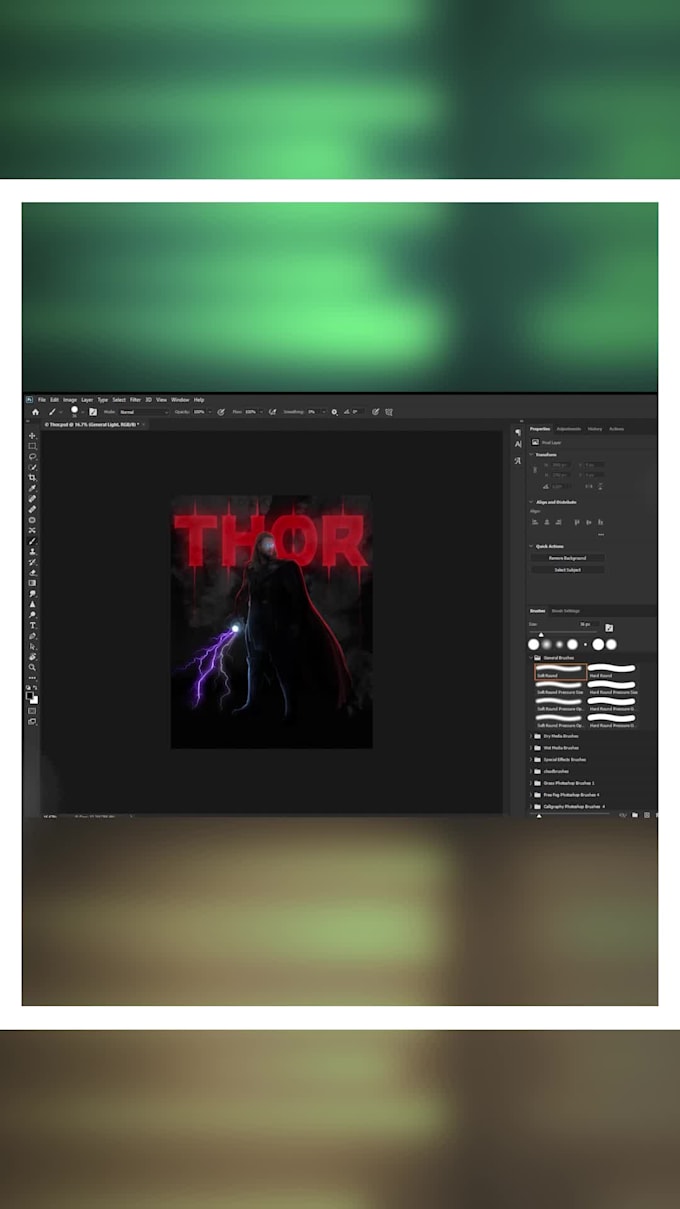Select the Path Selection tool

32,647
